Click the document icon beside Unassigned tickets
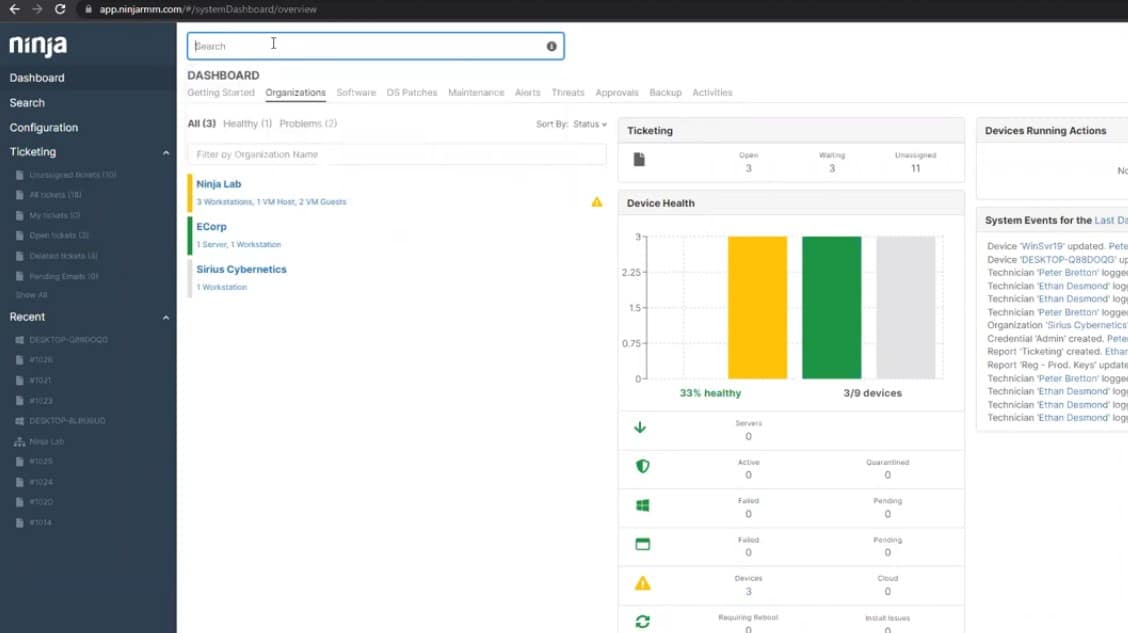Viewport: 1128px width, 633px height. coord(19,175)
